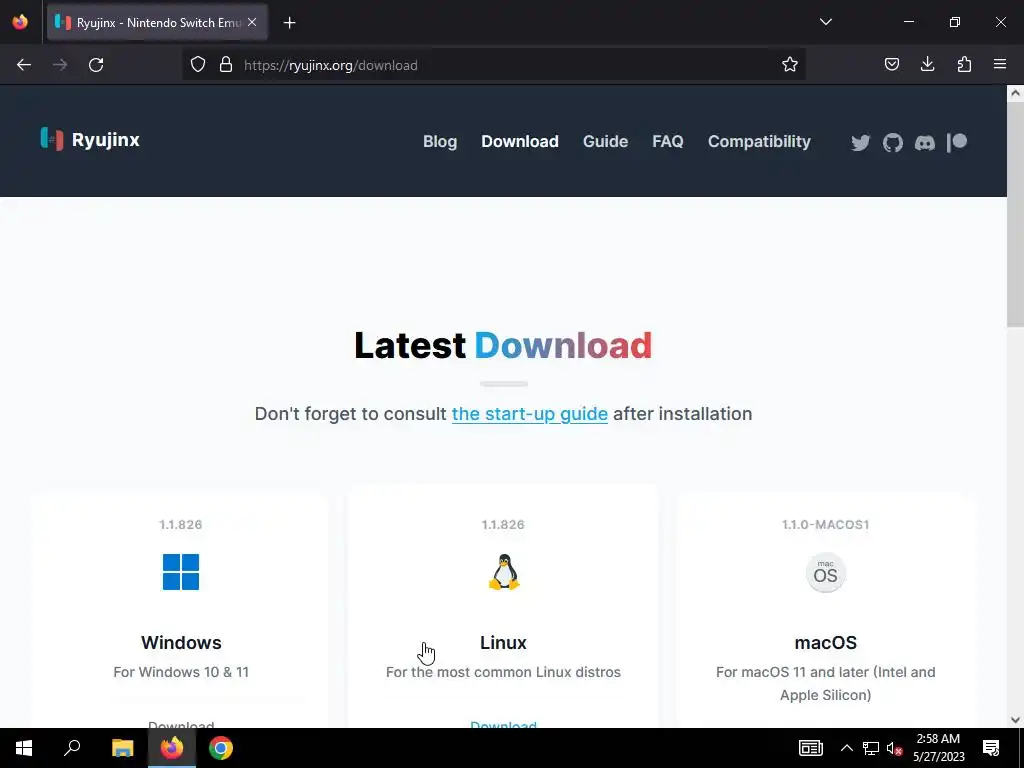Open the Ryujinx GitHub icon

[x=893, y=142]
